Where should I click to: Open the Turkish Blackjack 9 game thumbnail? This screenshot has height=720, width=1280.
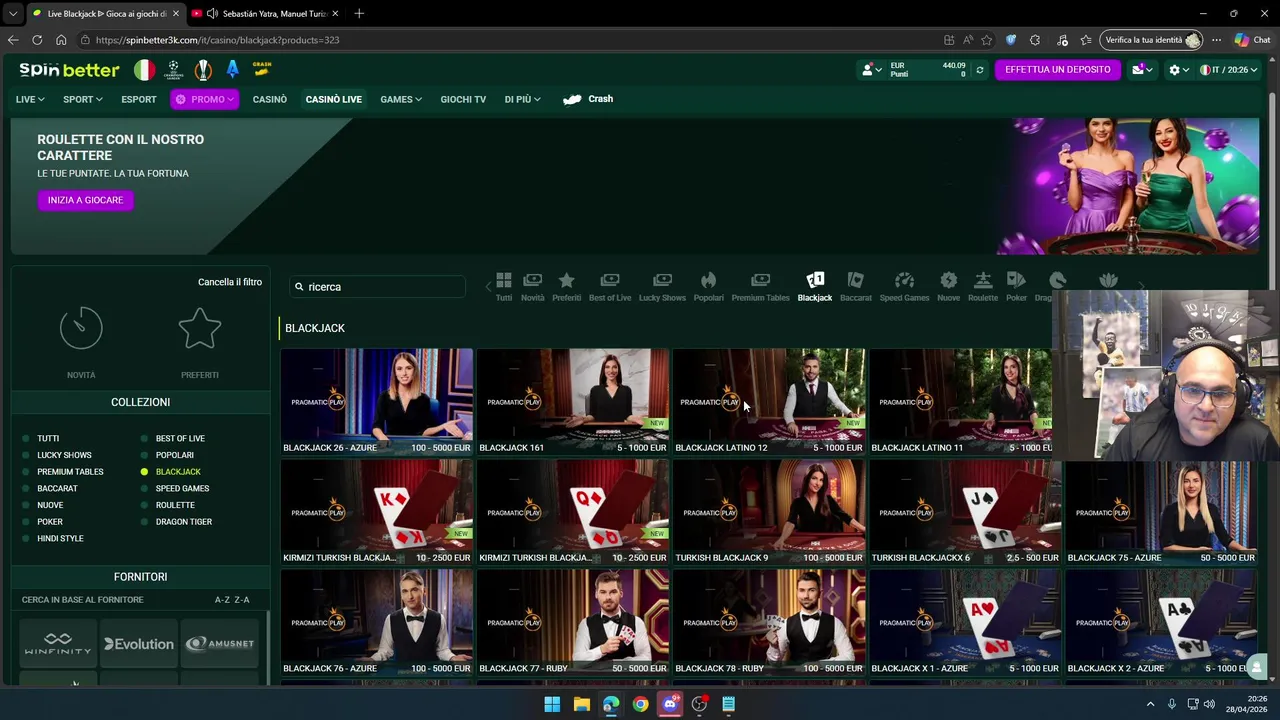(x=769, y=512)
